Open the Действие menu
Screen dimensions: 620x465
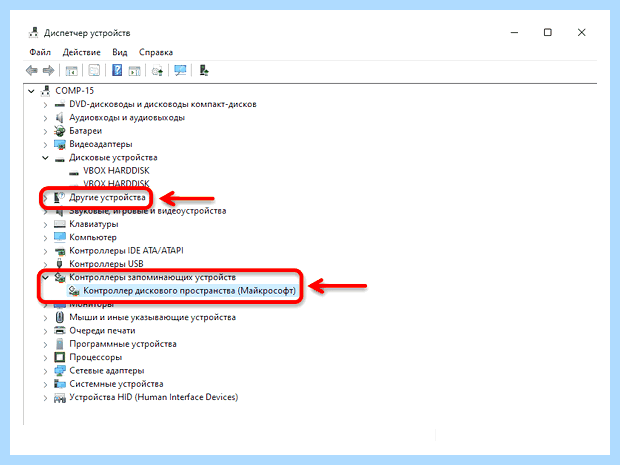coord(81,52)
